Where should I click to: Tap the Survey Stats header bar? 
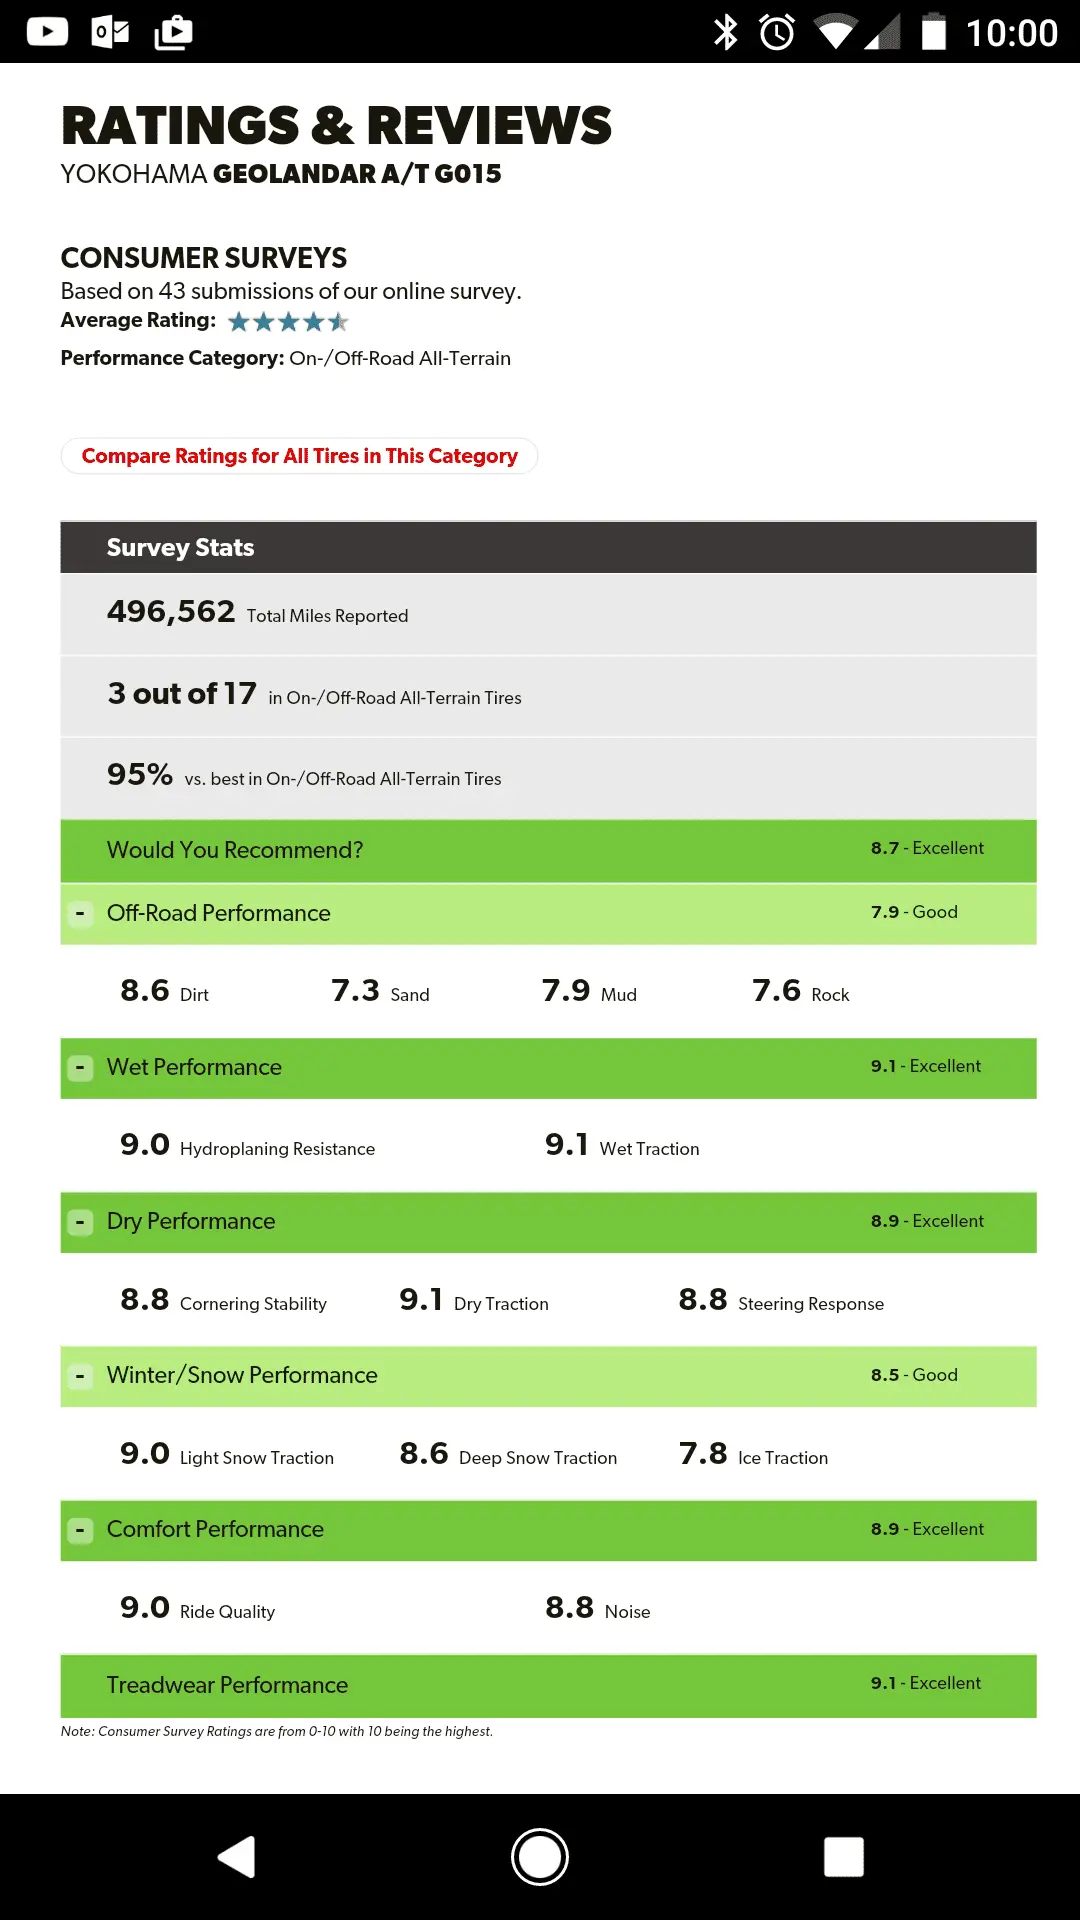(x=548, y=547)
